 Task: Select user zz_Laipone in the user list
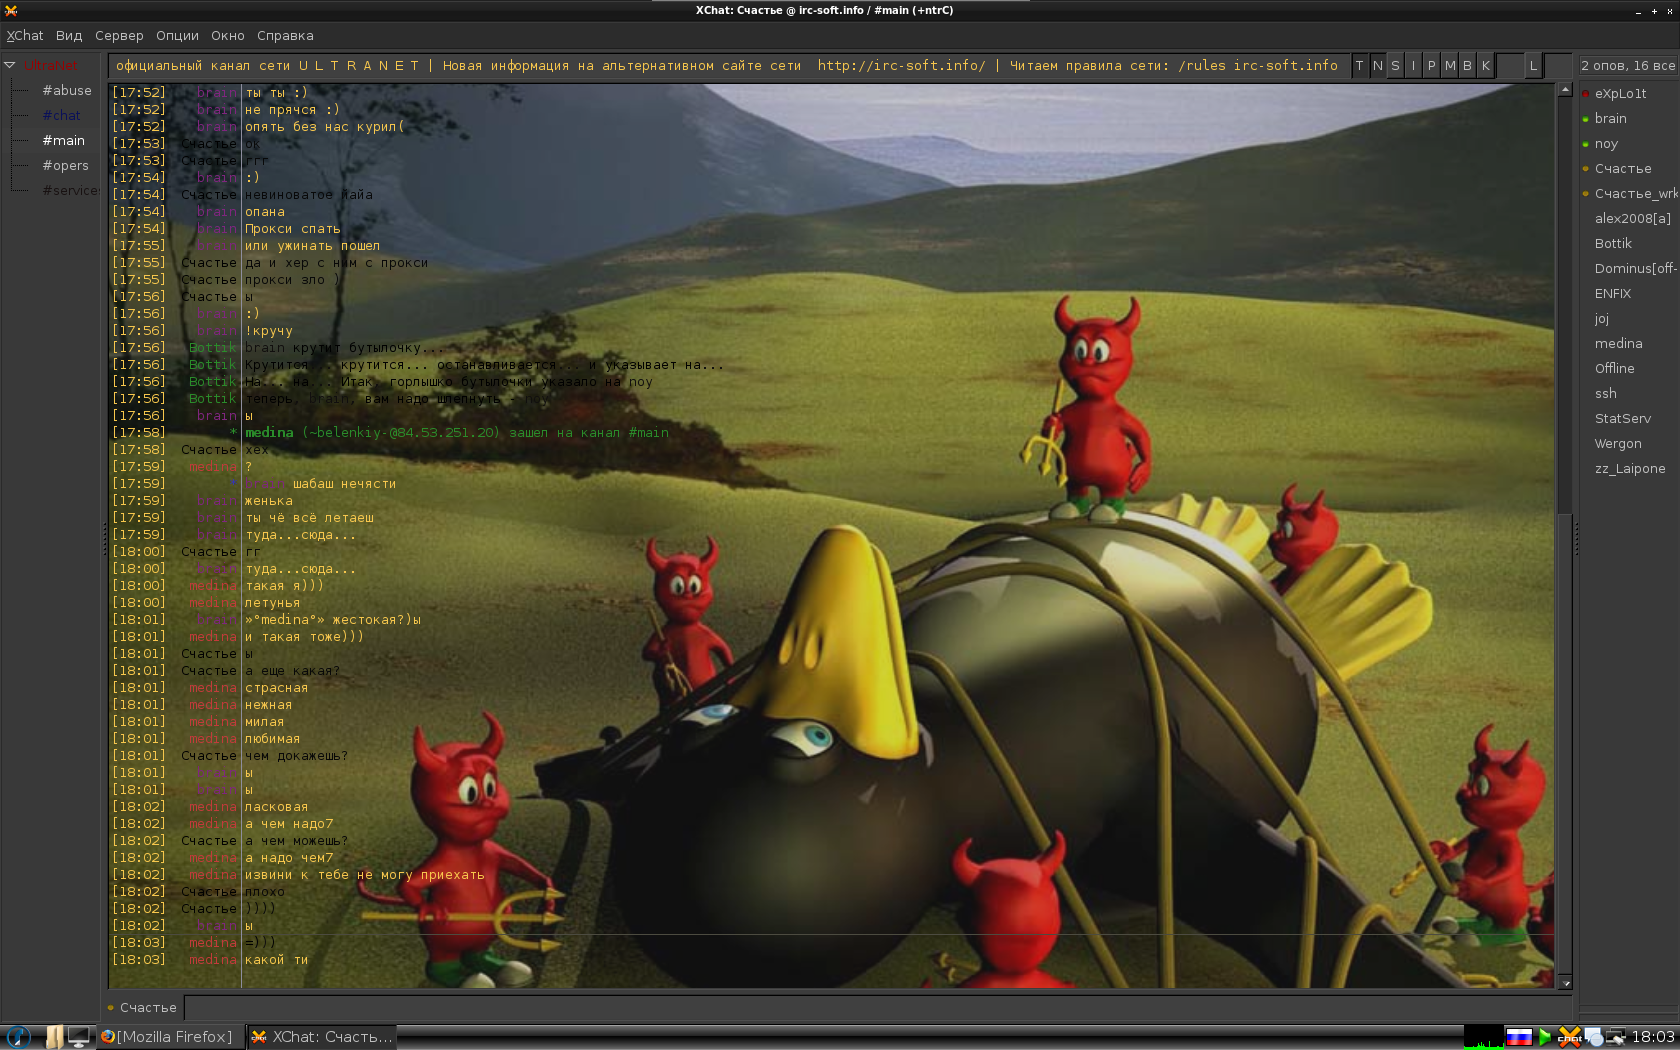coord(1628,468)
